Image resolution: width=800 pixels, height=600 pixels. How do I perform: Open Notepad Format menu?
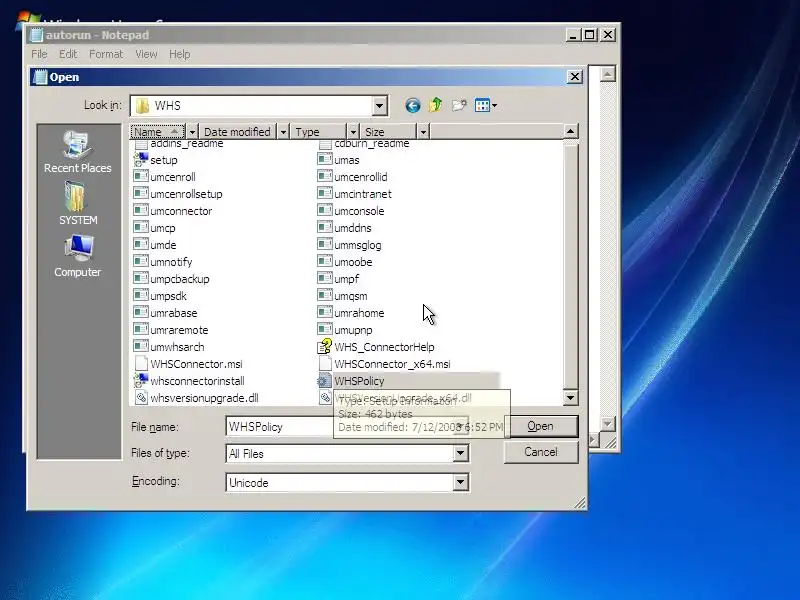tap(106, 54)
